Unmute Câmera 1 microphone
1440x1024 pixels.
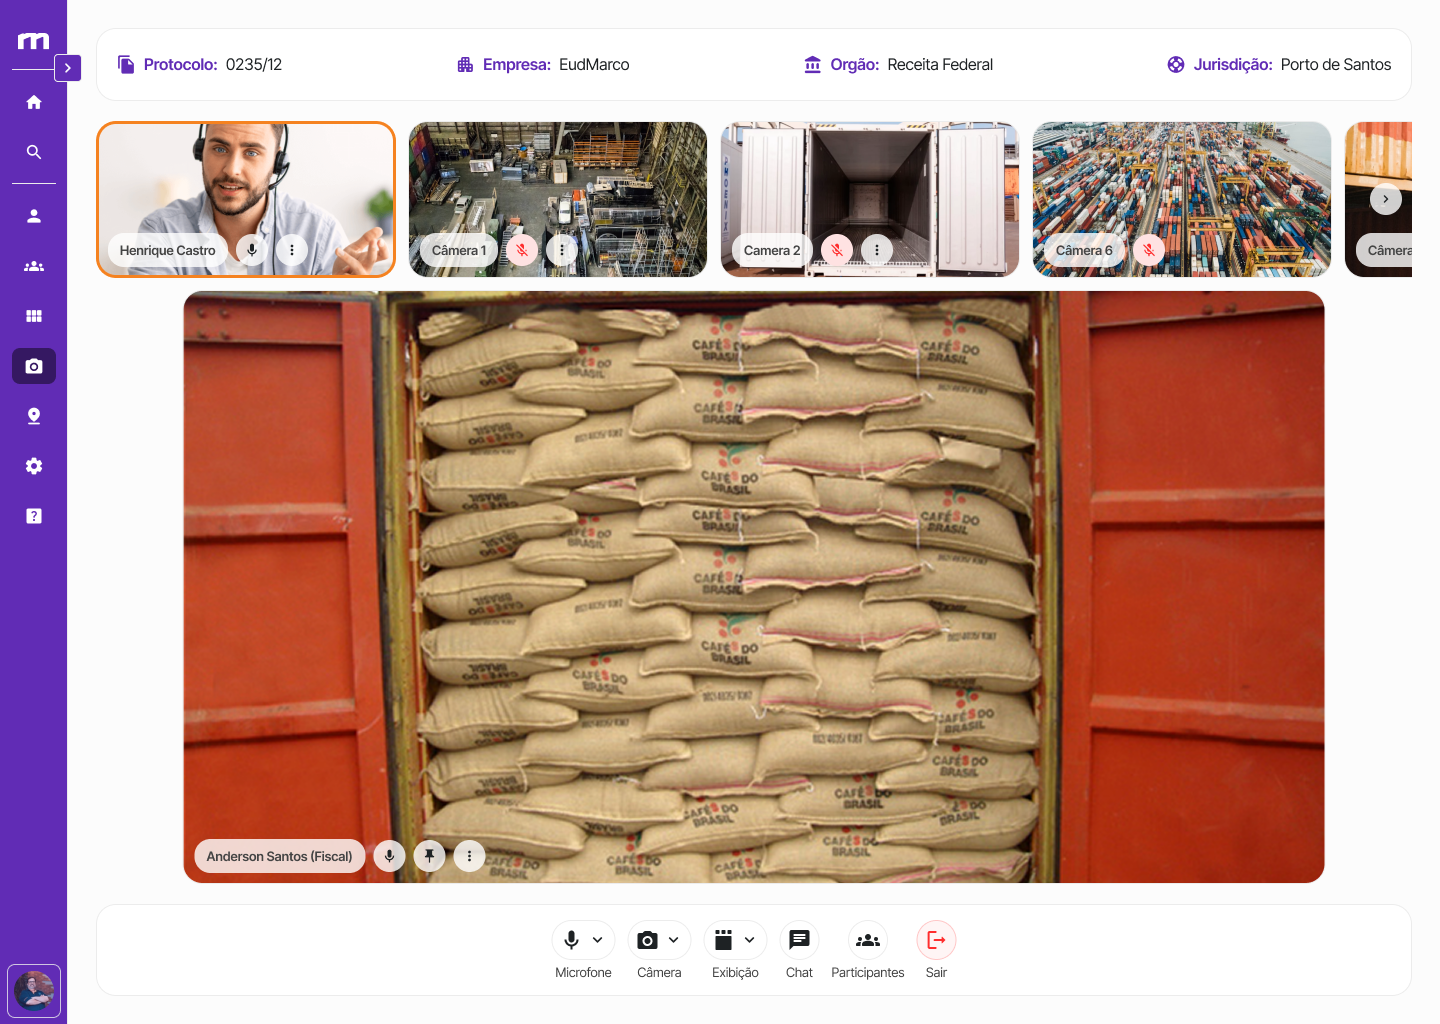tap(522, 250)
